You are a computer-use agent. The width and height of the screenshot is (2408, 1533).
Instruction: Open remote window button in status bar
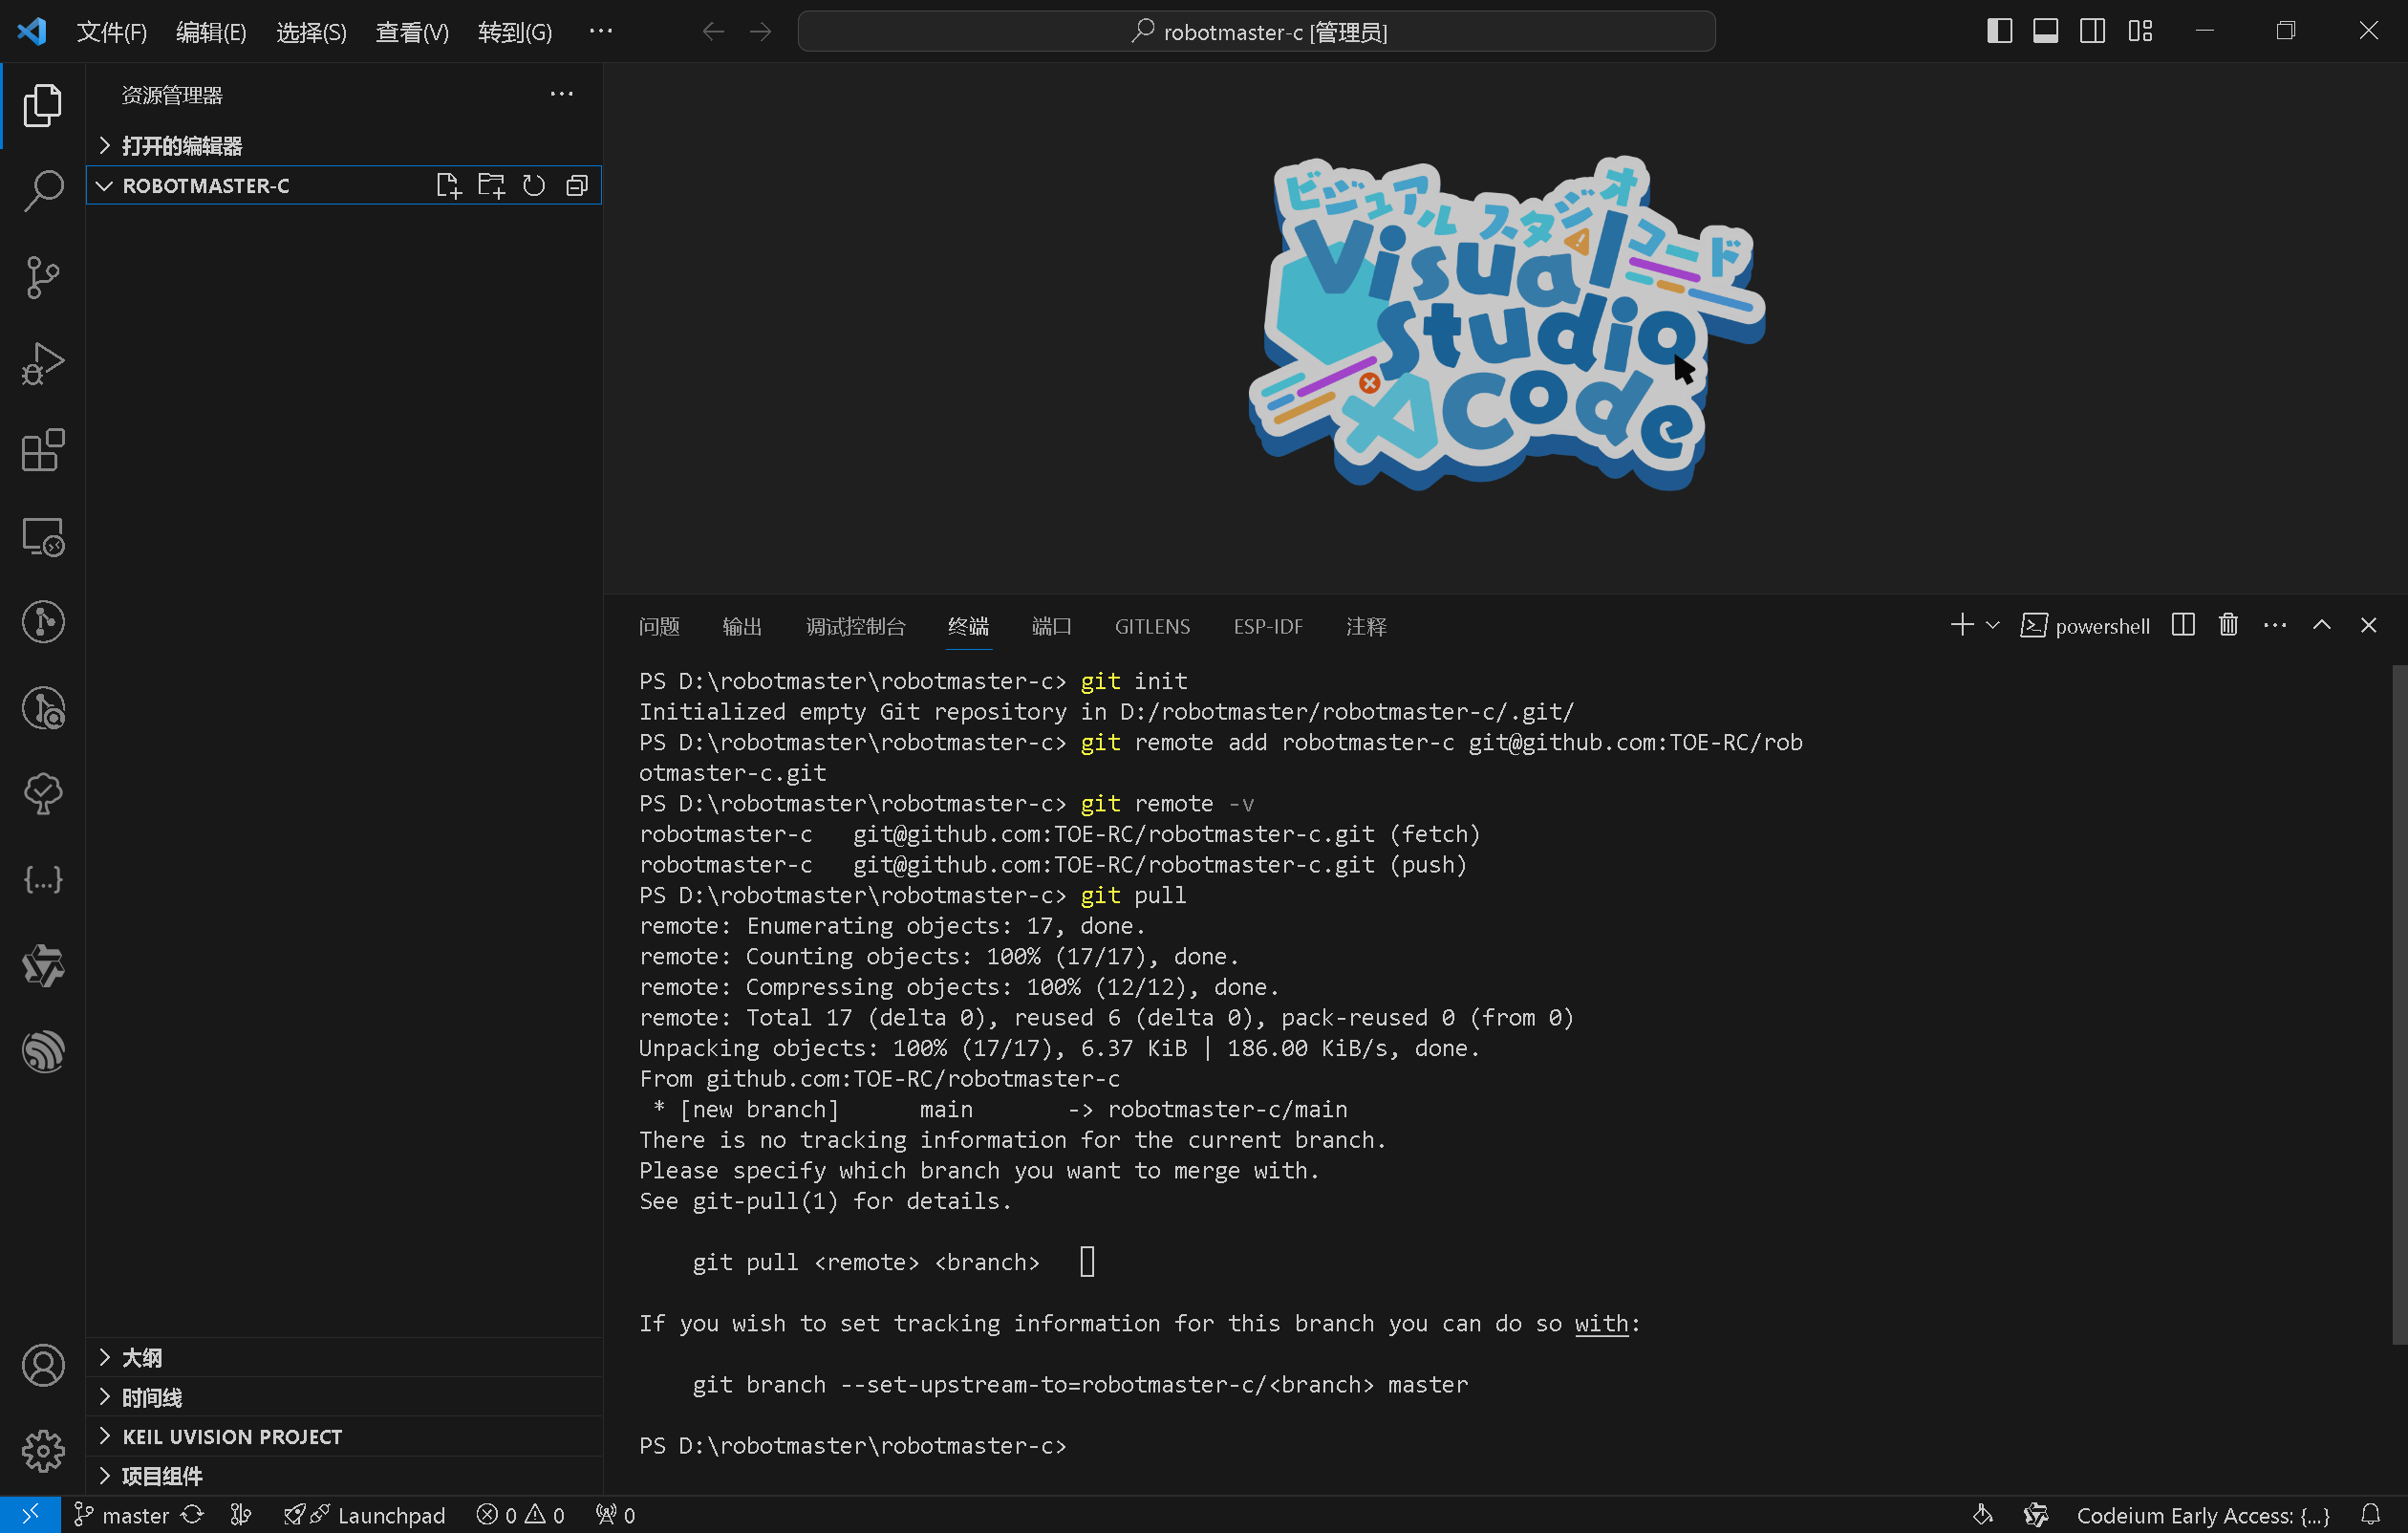(30, 1514)
